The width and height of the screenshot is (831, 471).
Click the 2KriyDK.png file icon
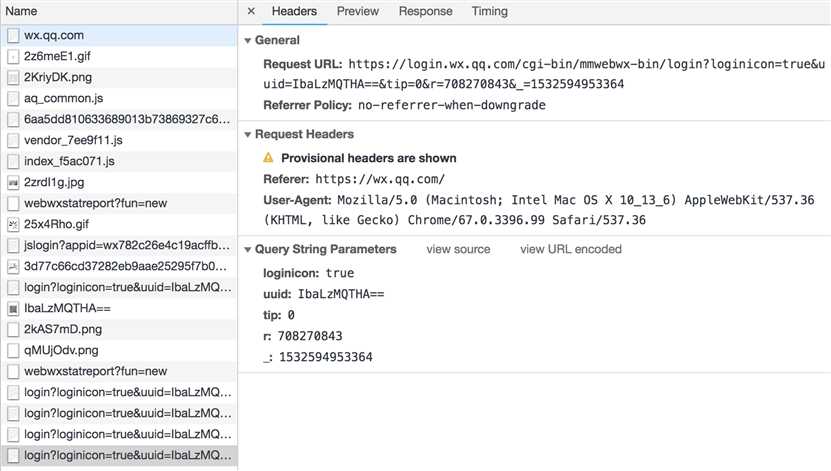(x=13, y=78)
